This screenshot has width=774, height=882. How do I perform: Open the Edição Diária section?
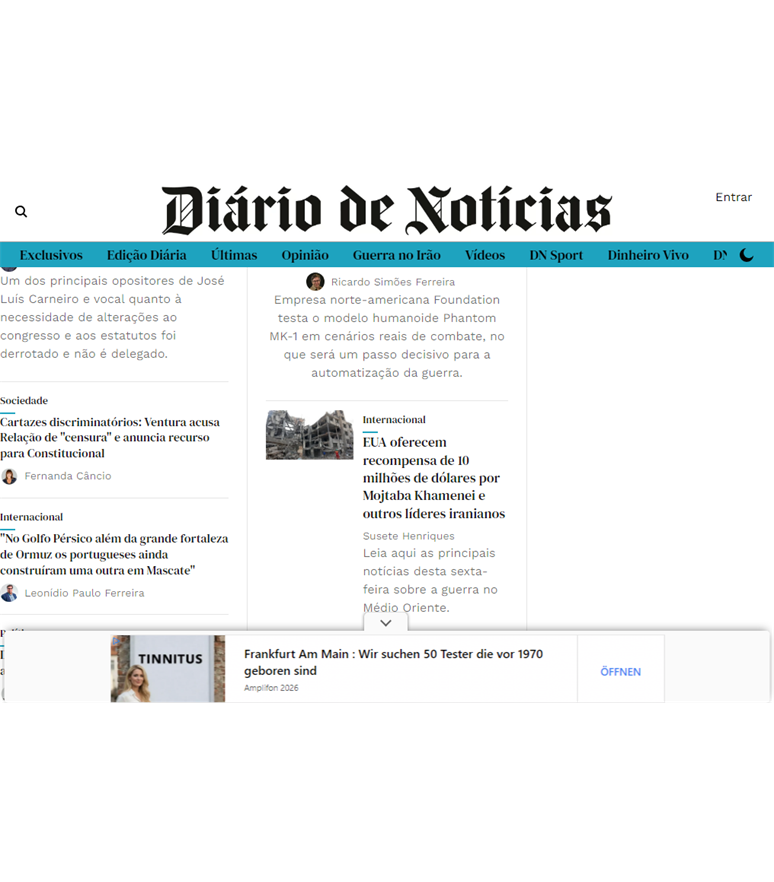point(147,255)
